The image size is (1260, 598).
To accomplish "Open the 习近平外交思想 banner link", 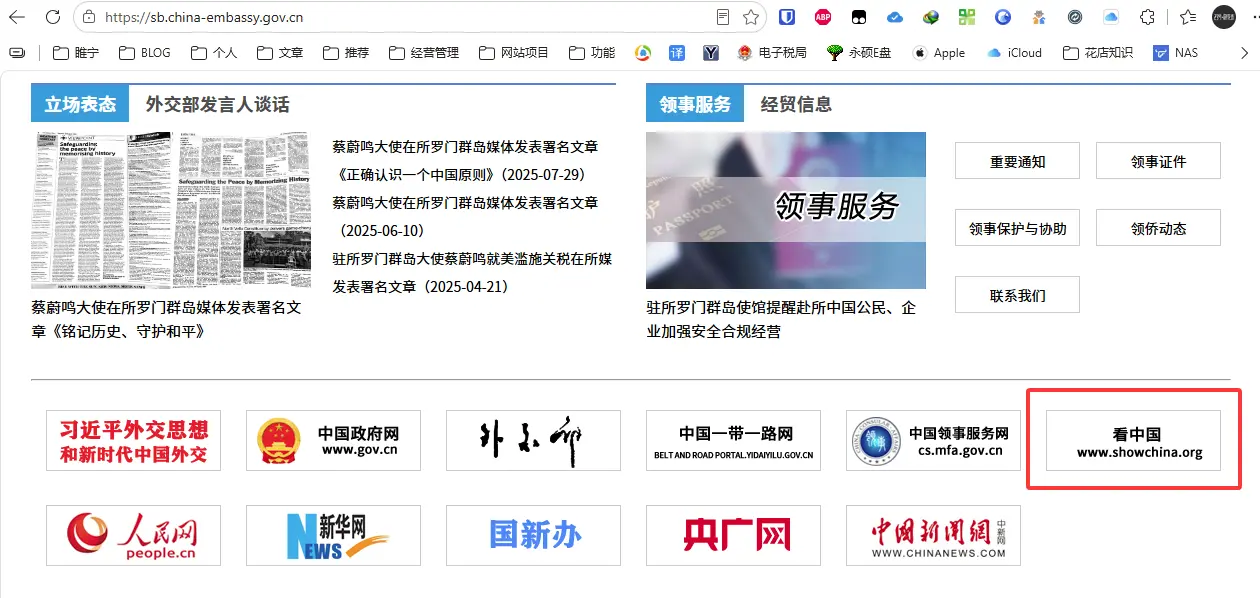I will pyautogui.click(x=133, y=440).
